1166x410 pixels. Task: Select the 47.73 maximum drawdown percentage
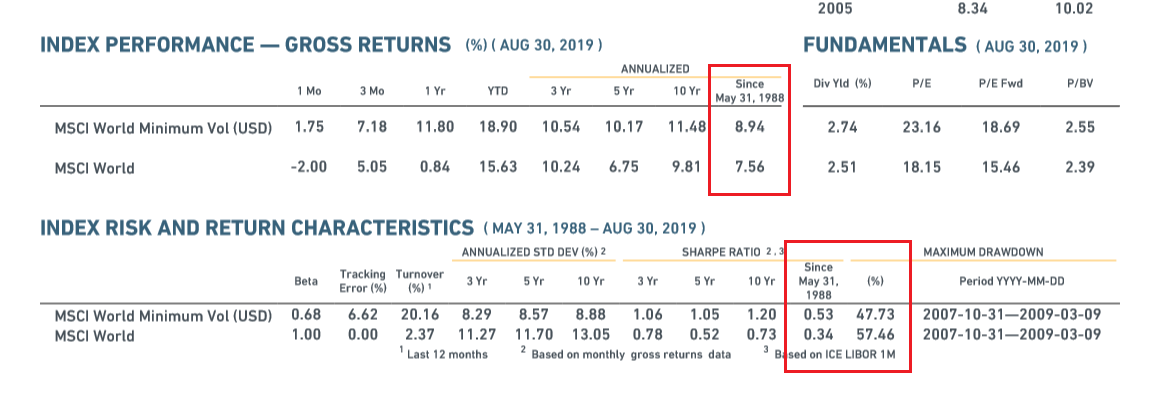(876, 316)
